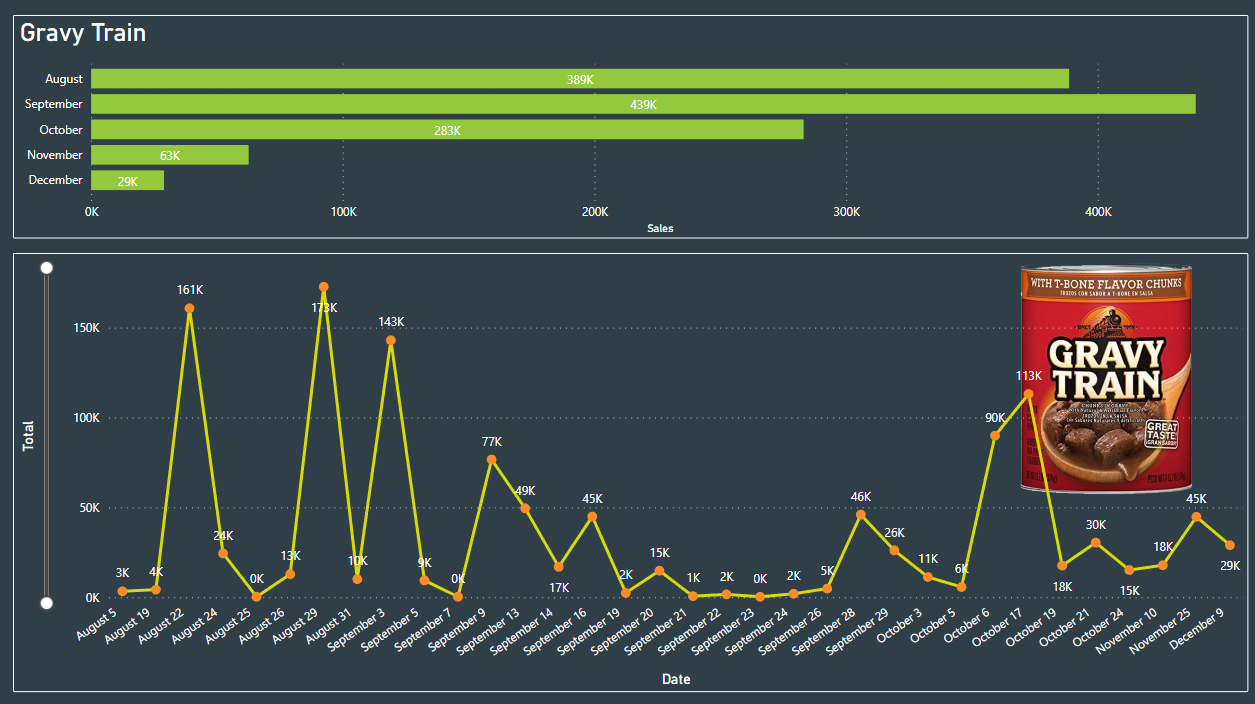
Task: Click the Gravy Train can image
Action: click(x=1106, y=378)
